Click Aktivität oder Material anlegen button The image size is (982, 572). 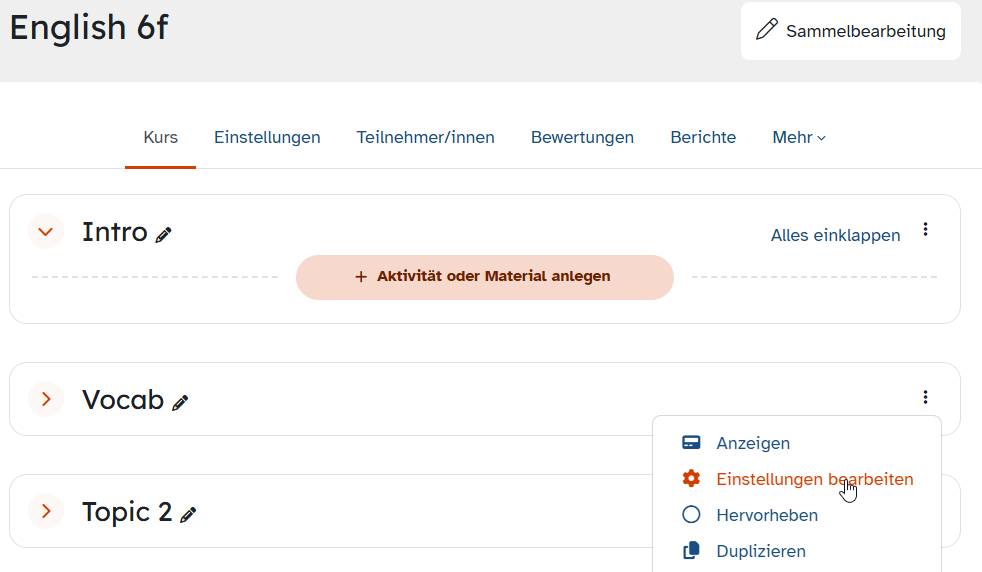[x=485, y=277]
